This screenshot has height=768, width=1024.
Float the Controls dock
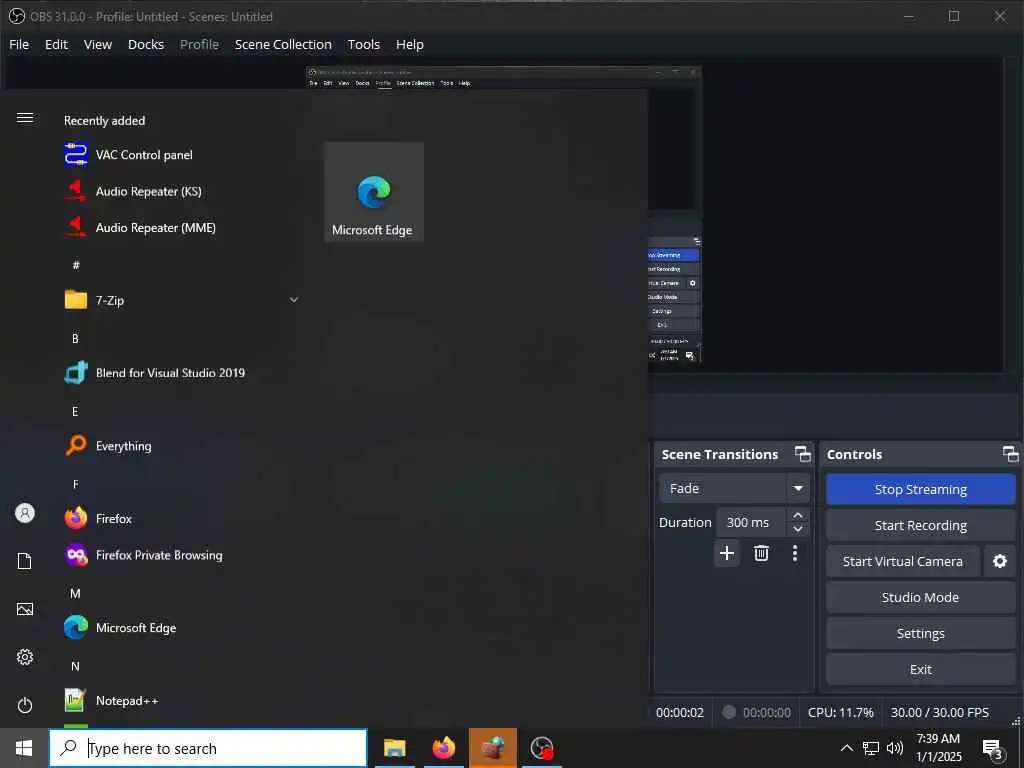pyautogui.click(x=1010, y=454)
